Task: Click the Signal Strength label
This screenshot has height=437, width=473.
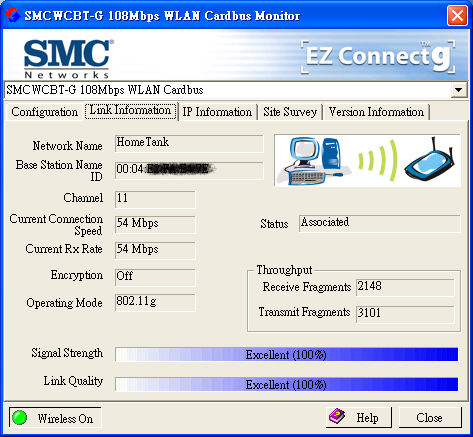Action: coord(67,353)
